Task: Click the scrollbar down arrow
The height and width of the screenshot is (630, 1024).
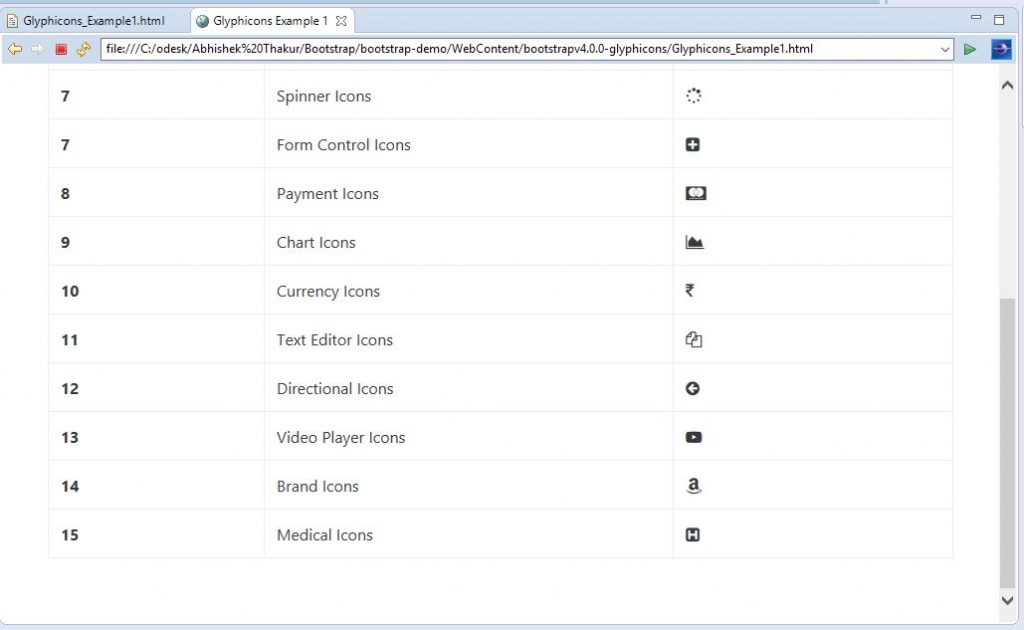Action: [1007, 600]
